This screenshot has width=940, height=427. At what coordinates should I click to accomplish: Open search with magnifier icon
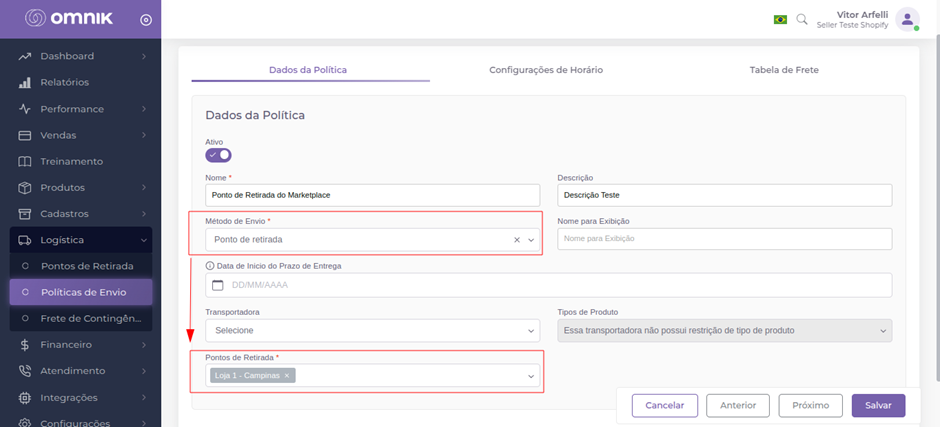click(x=802, y=19)
